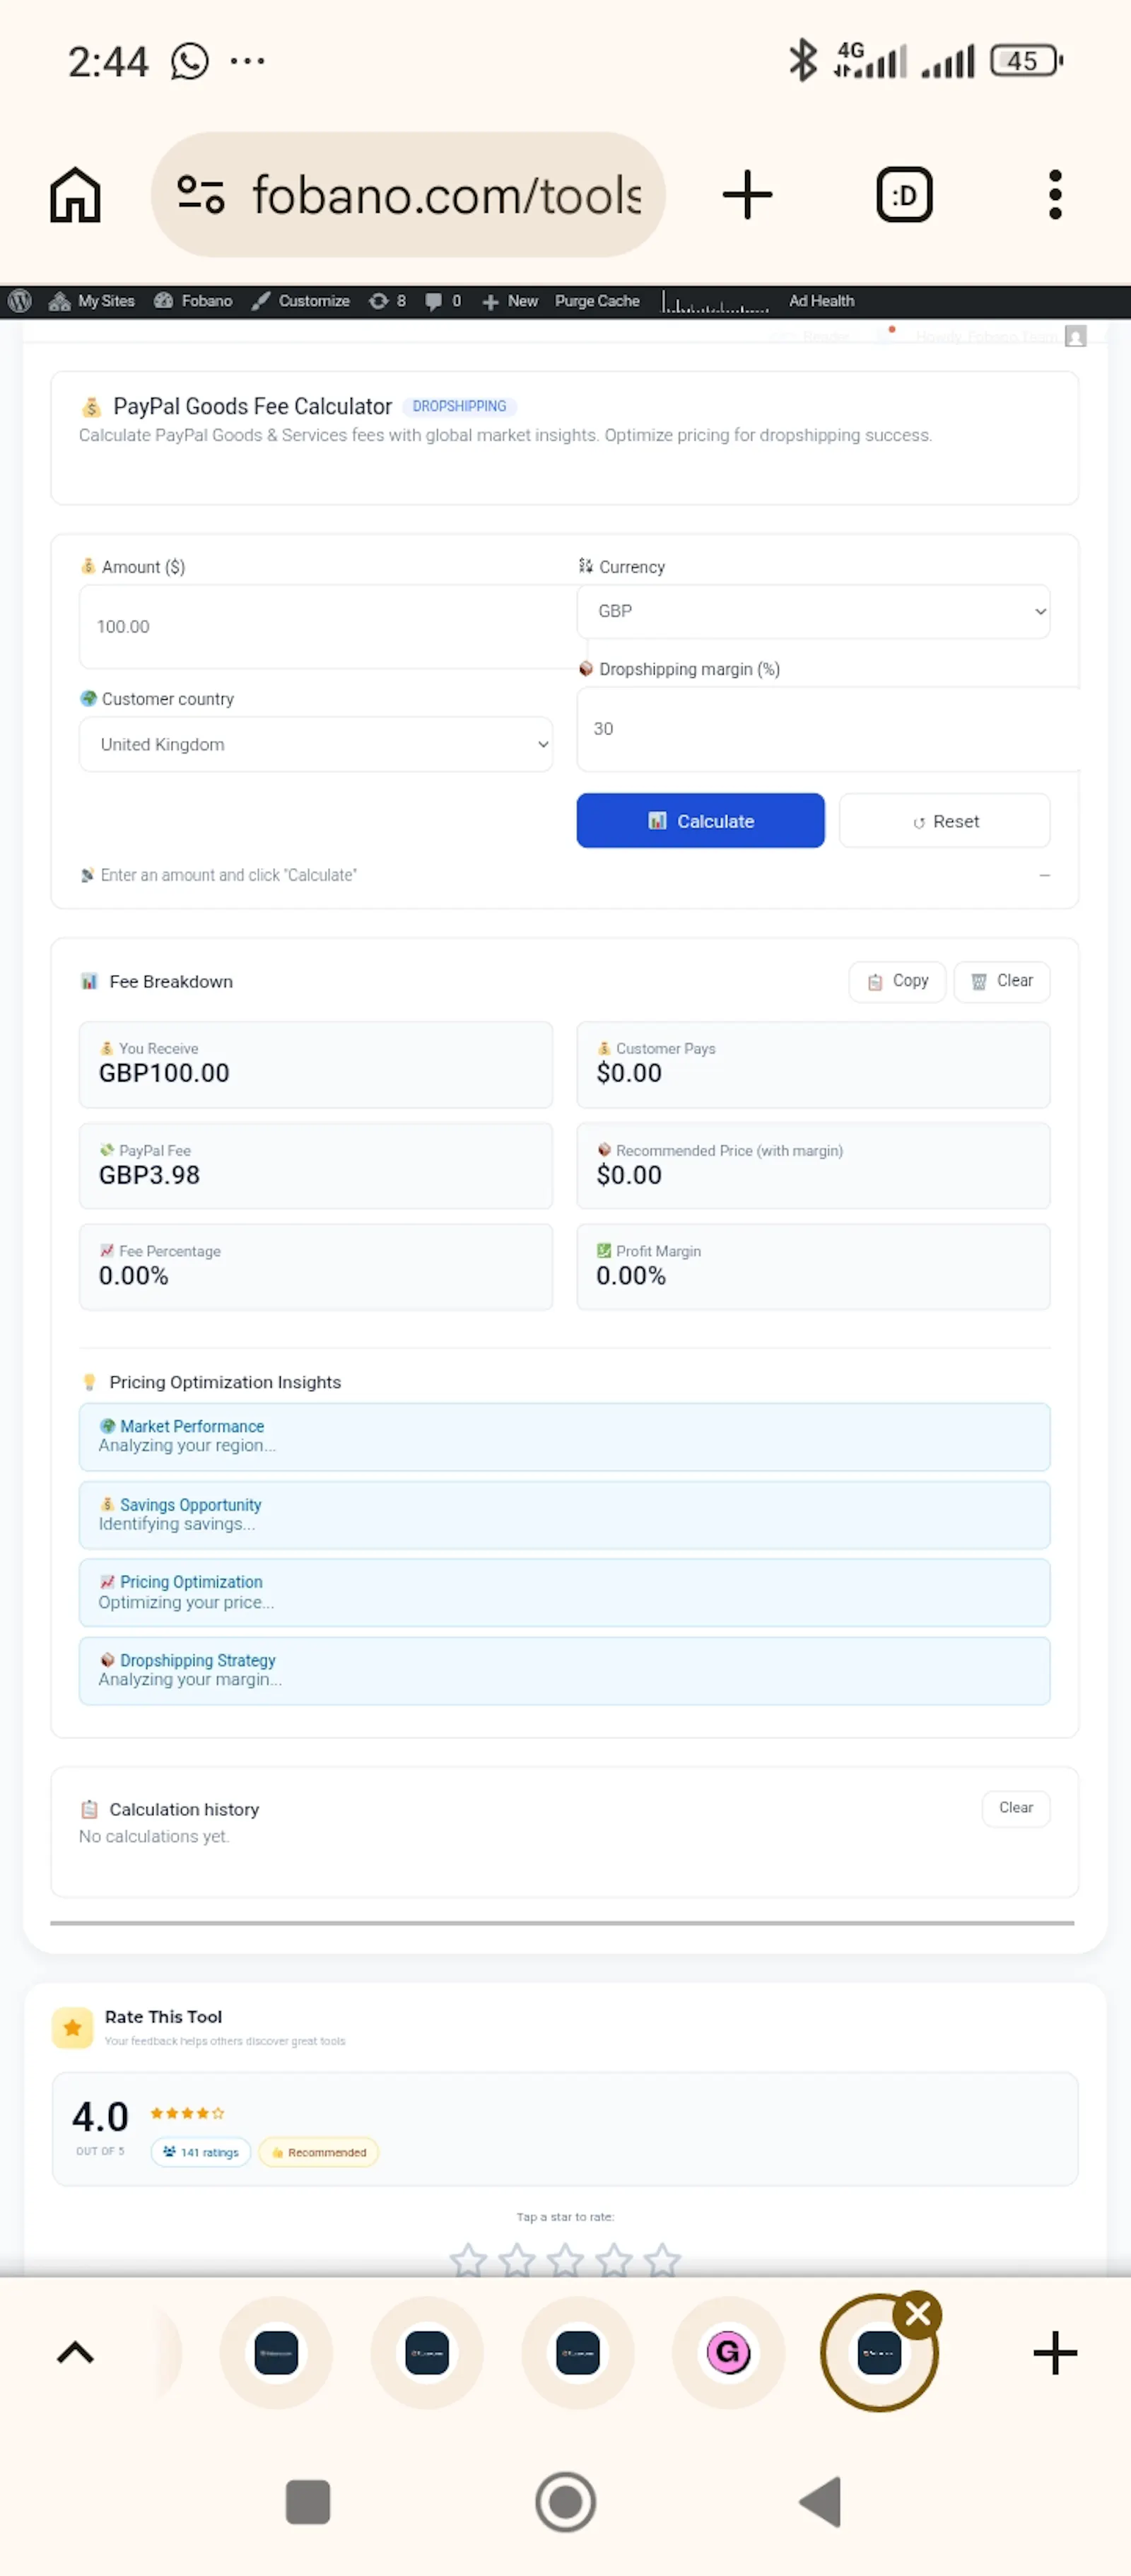Click the Recommended badge
This screenshot has height=2576, width=1131.
(318, 2152)
